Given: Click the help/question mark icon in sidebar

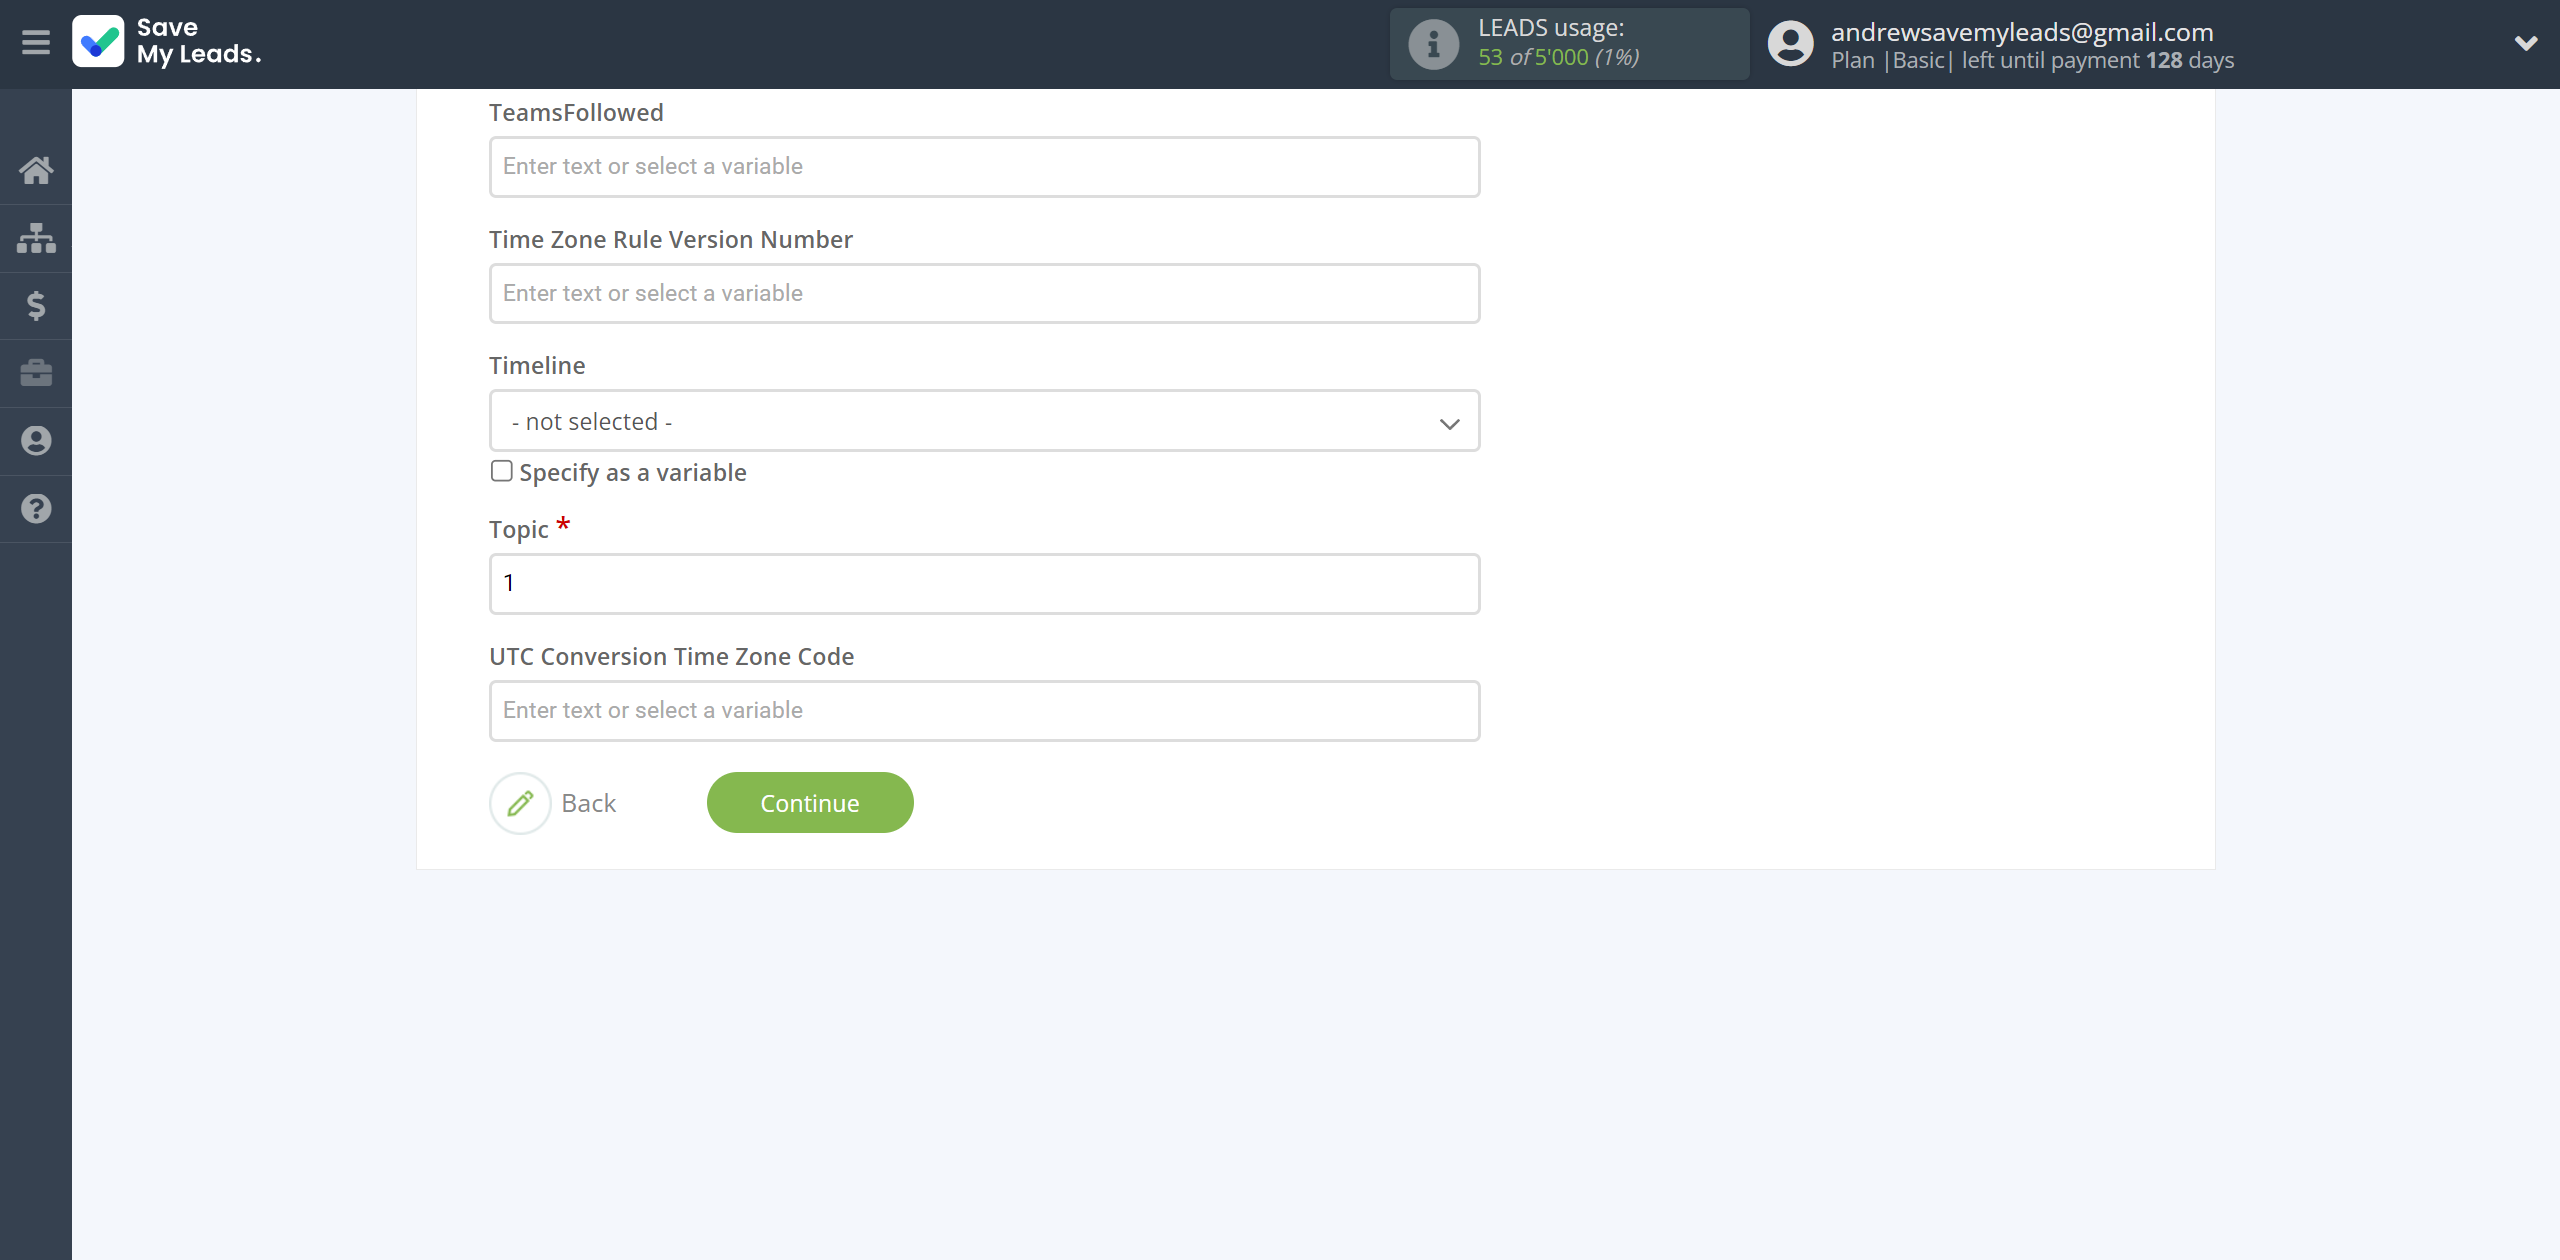Looking at the screenshot, I should click(x=36, y=509).
